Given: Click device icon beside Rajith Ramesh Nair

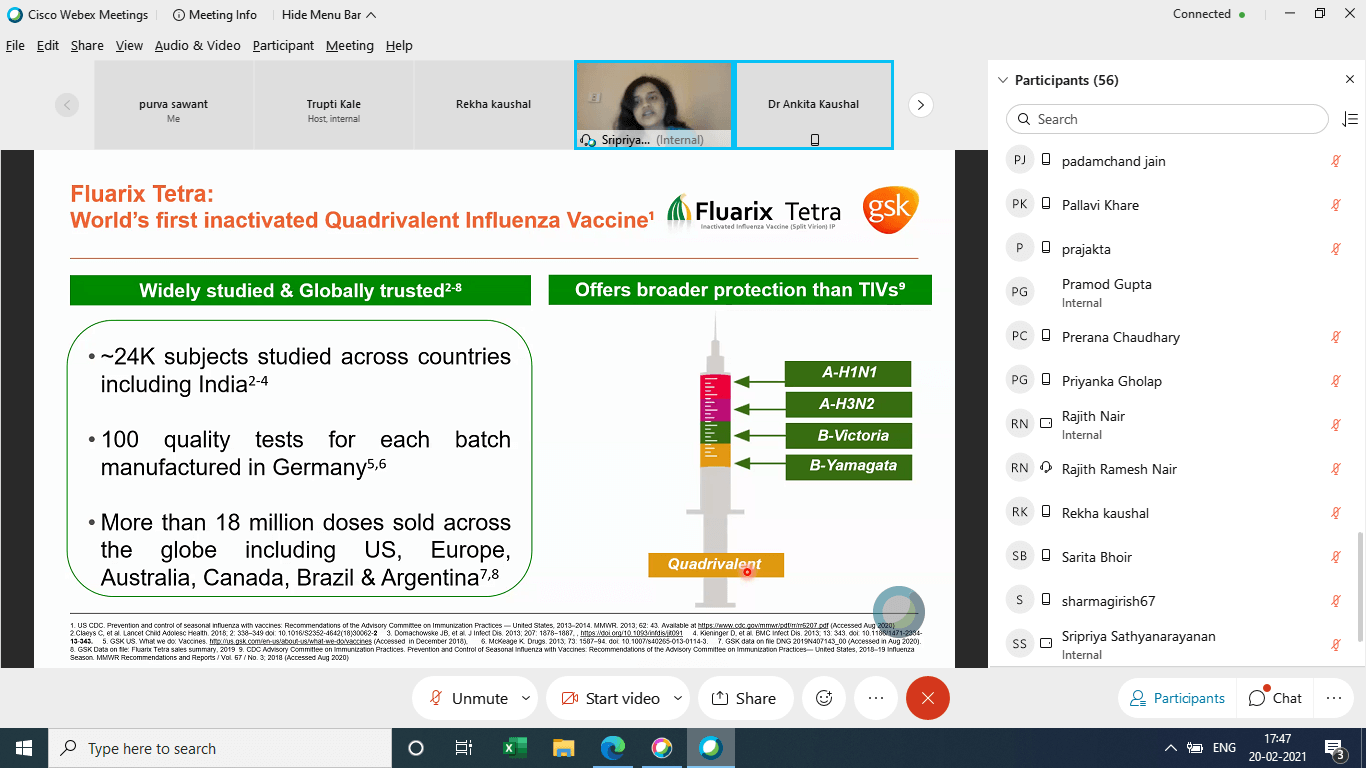Looking at the screenshot, I should (x=1046, y=469).
